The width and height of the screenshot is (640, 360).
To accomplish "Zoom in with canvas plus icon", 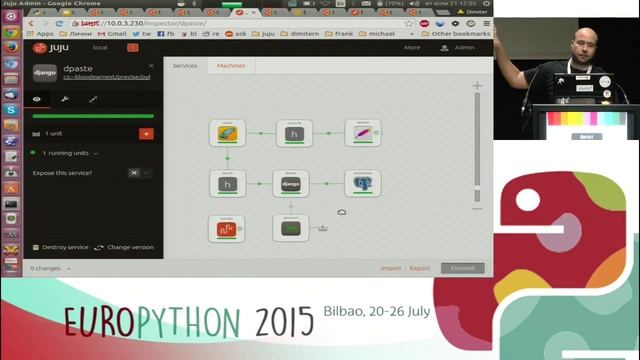I will [477, 85].
